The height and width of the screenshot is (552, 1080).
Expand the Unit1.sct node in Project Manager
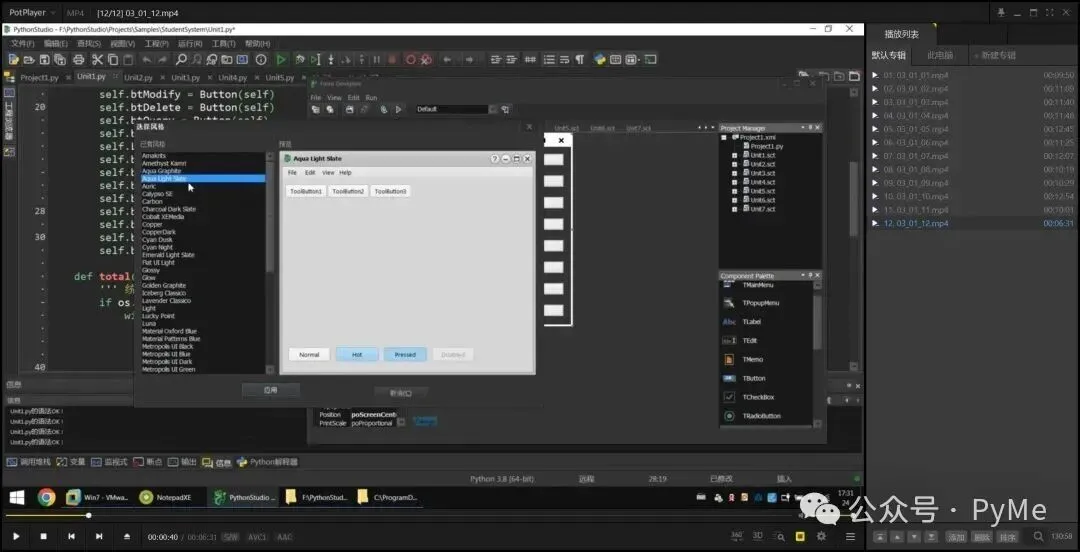point(735,156)
